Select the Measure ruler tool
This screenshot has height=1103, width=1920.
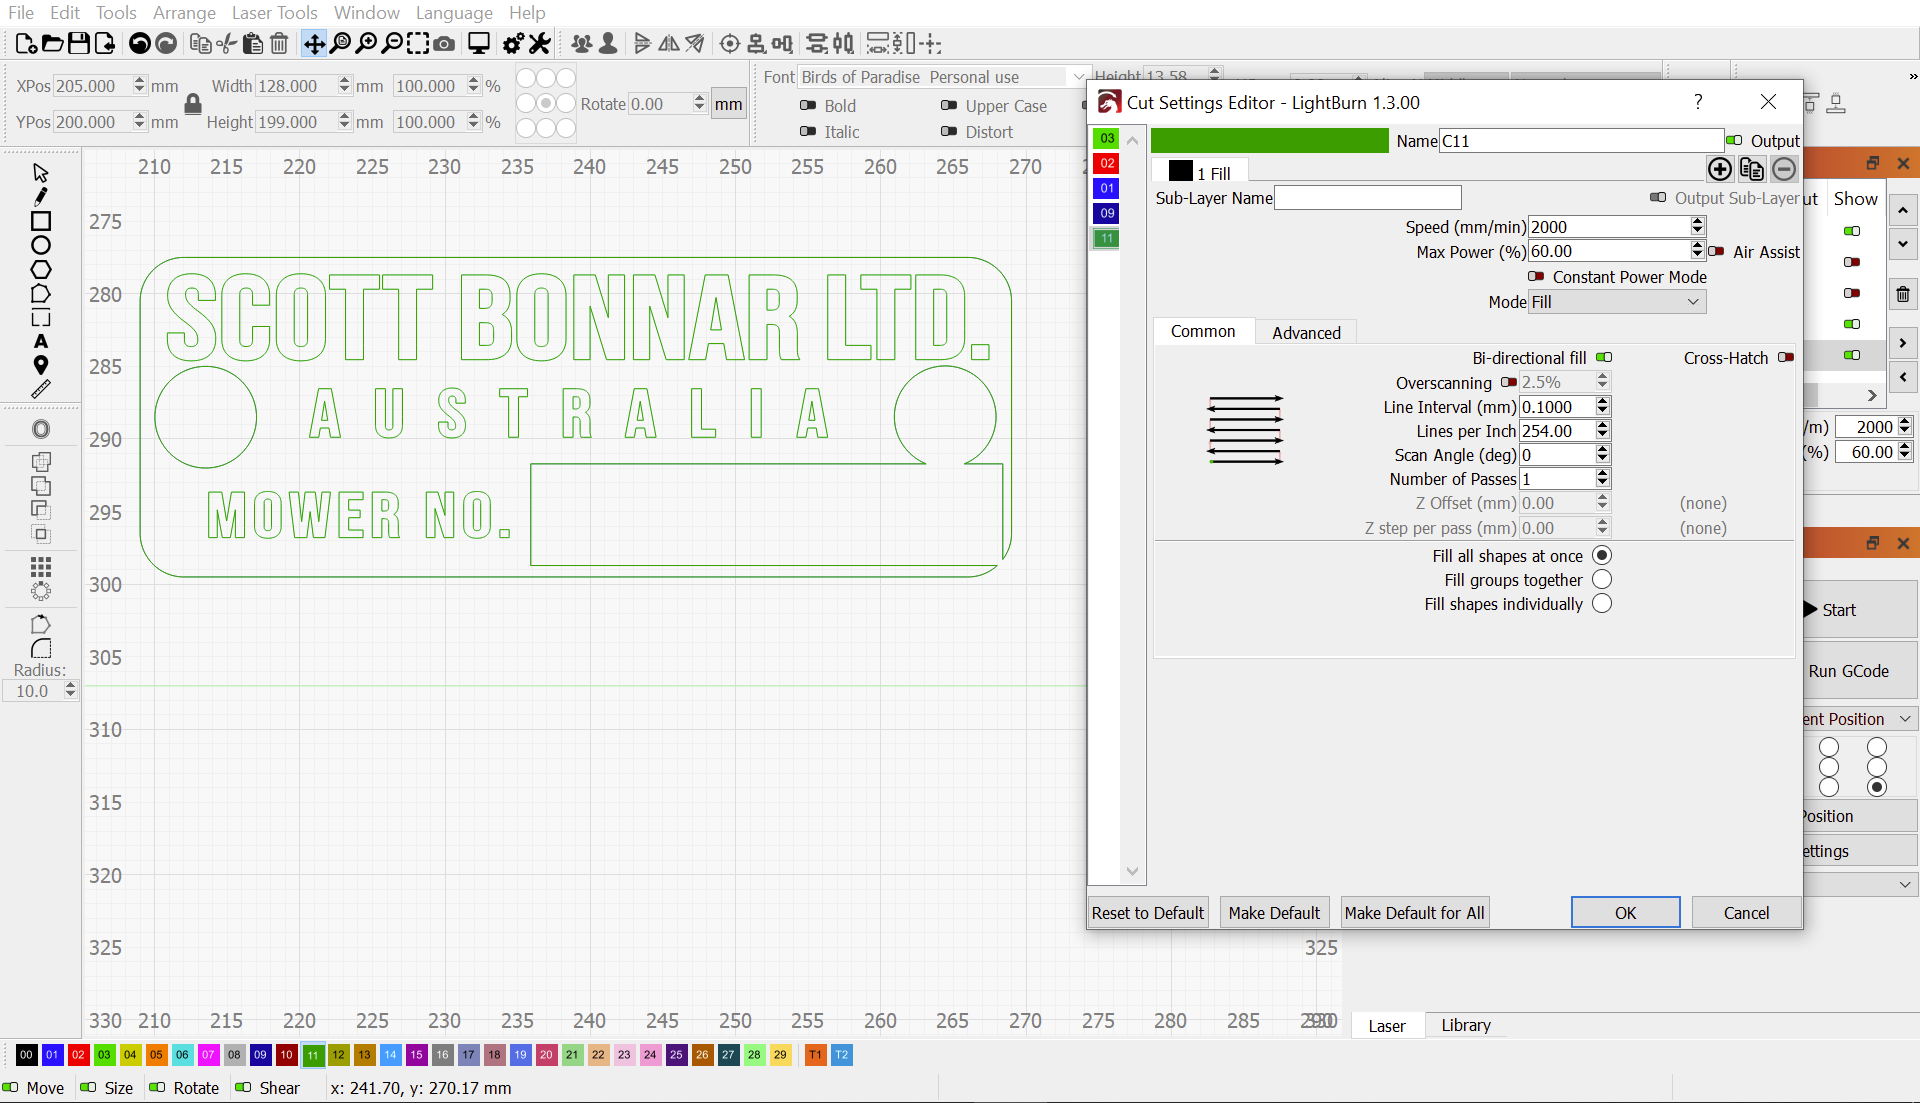41,390
